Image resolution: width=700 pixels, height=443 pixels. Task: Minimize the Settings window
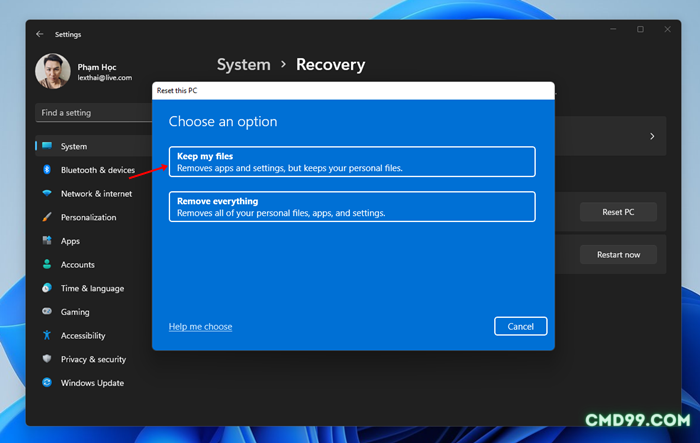click(x=613, y=29)
